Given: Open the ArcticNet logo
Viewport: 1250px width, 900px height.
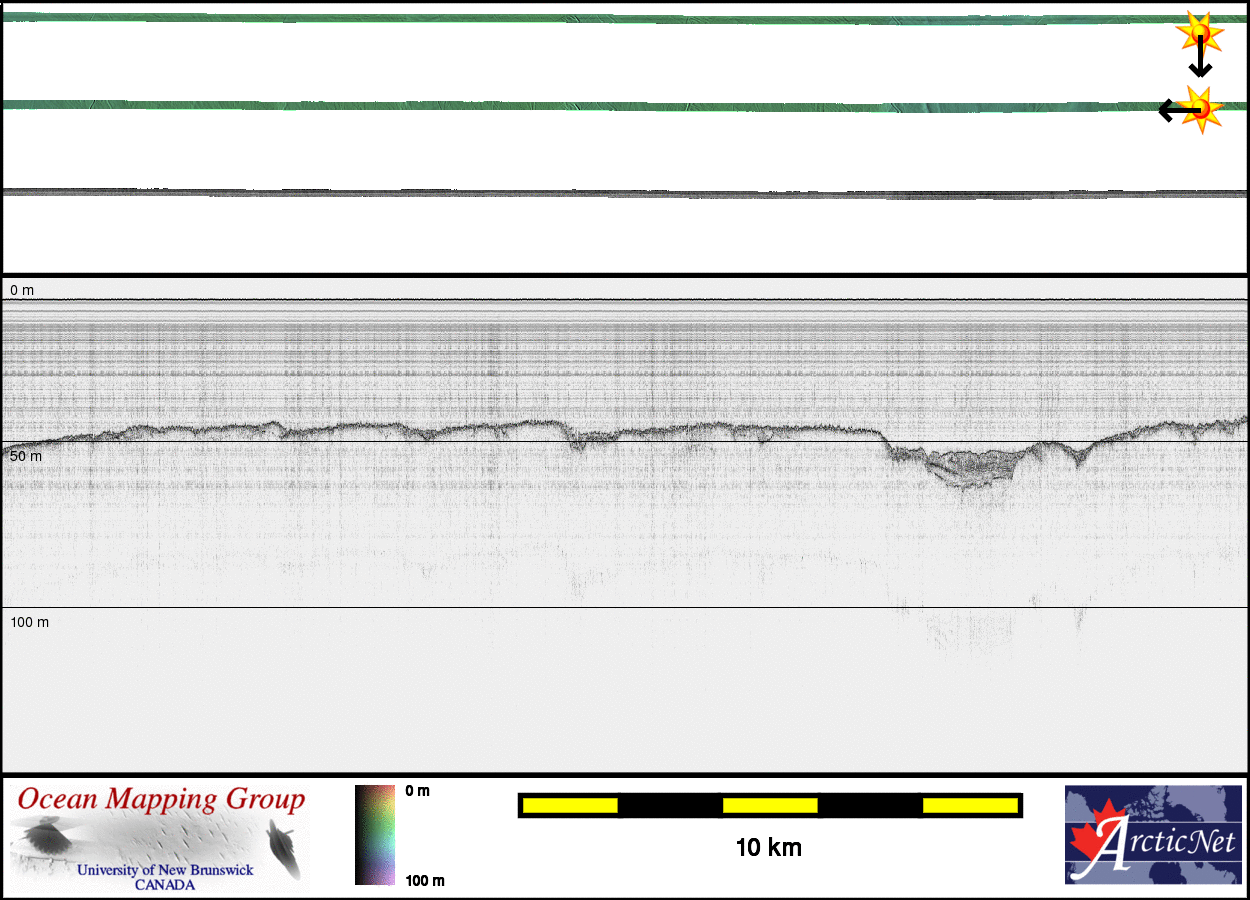Looking at the screenshot, I should pyautogui.click(x=1153, y=835).
